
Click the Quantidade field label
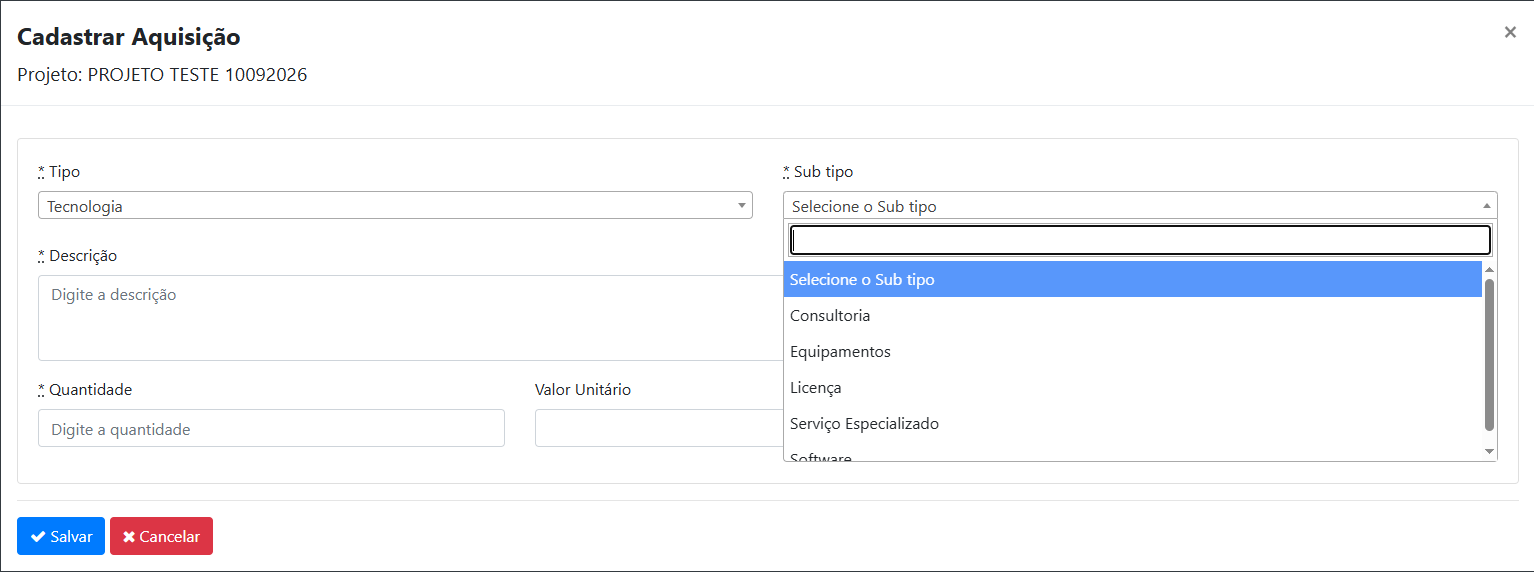tap(85, 390)
